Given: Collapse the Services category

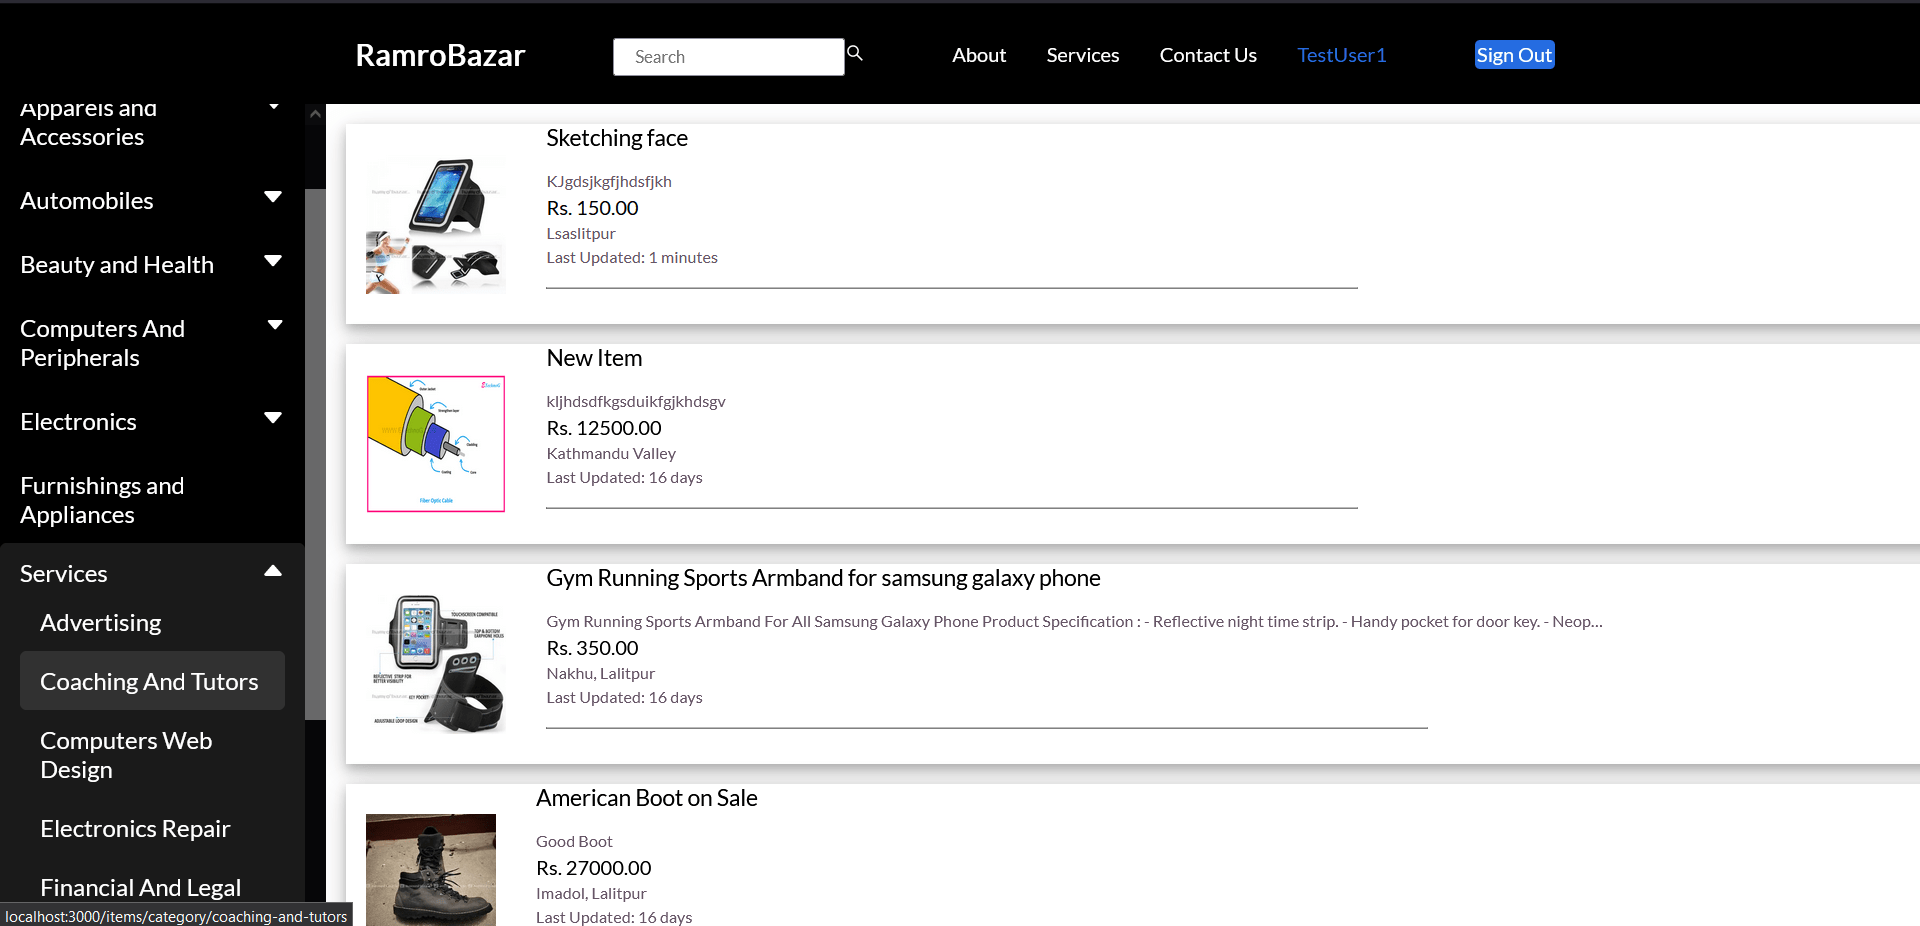Looking at the screenshot, I should point(272,570).
